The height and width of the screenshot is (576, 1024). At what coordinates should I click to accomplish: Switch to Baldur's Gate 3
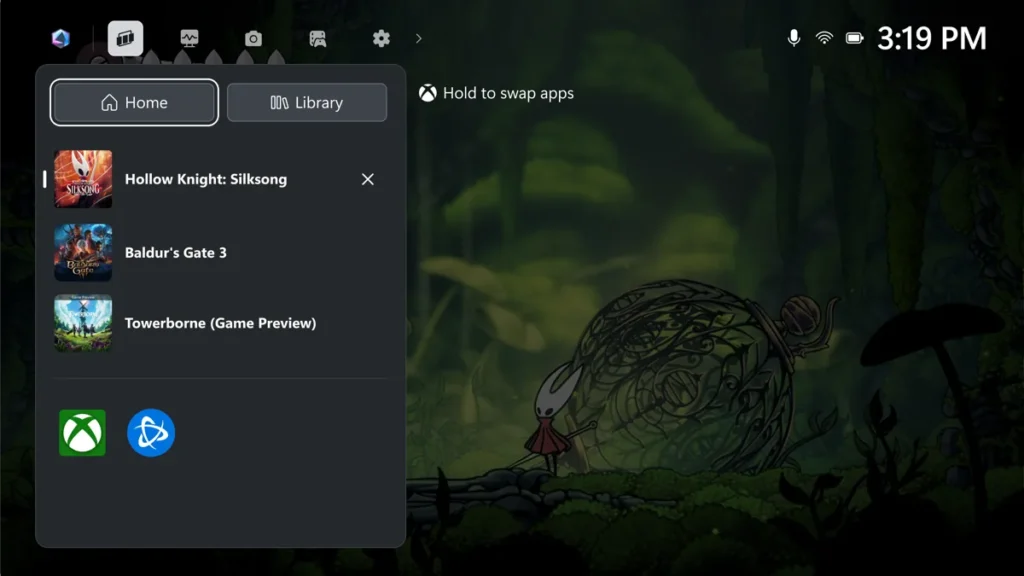point(175,252)
